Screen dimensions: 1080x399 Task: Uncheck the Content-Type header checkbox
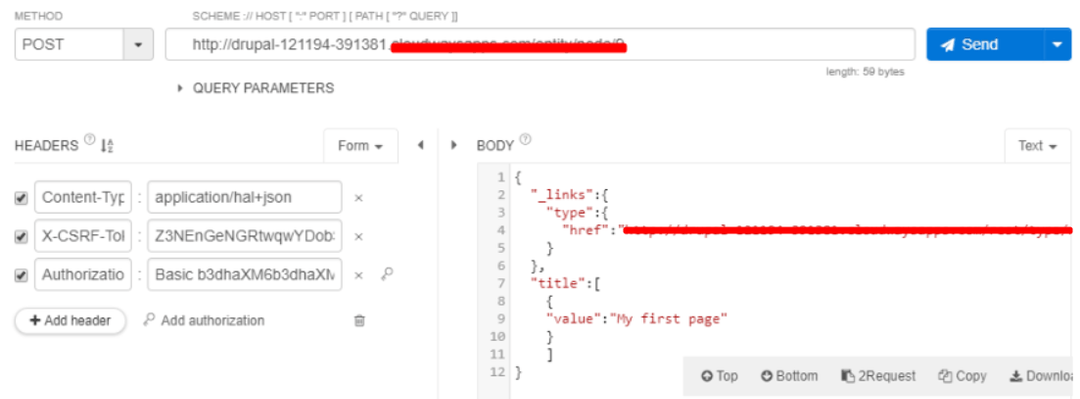pos(21,198)
